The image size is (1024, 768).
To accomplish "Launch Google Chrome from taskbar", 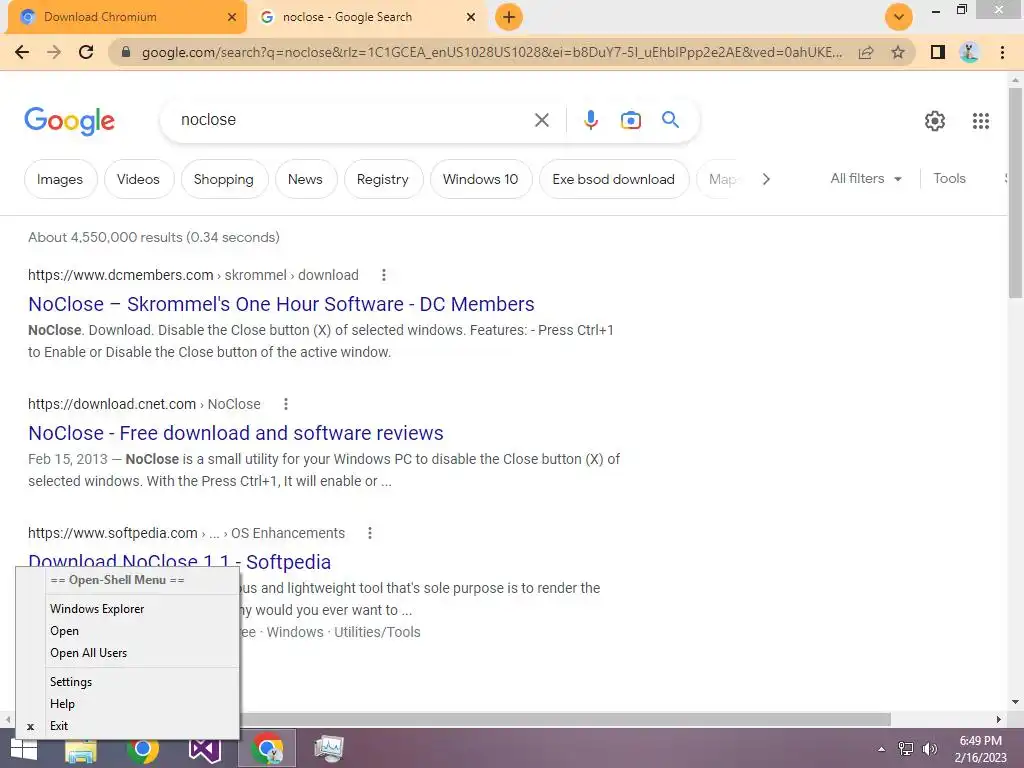I will [142, 748].
